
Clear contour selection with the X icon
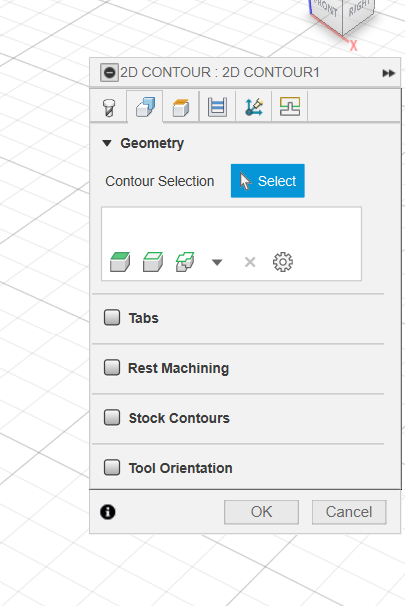pos(250,262)
